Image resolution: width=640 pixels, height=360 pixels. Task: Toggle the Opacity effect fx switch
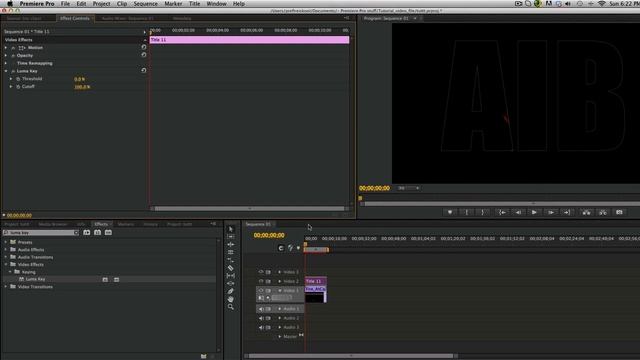(x=13, y=56)
